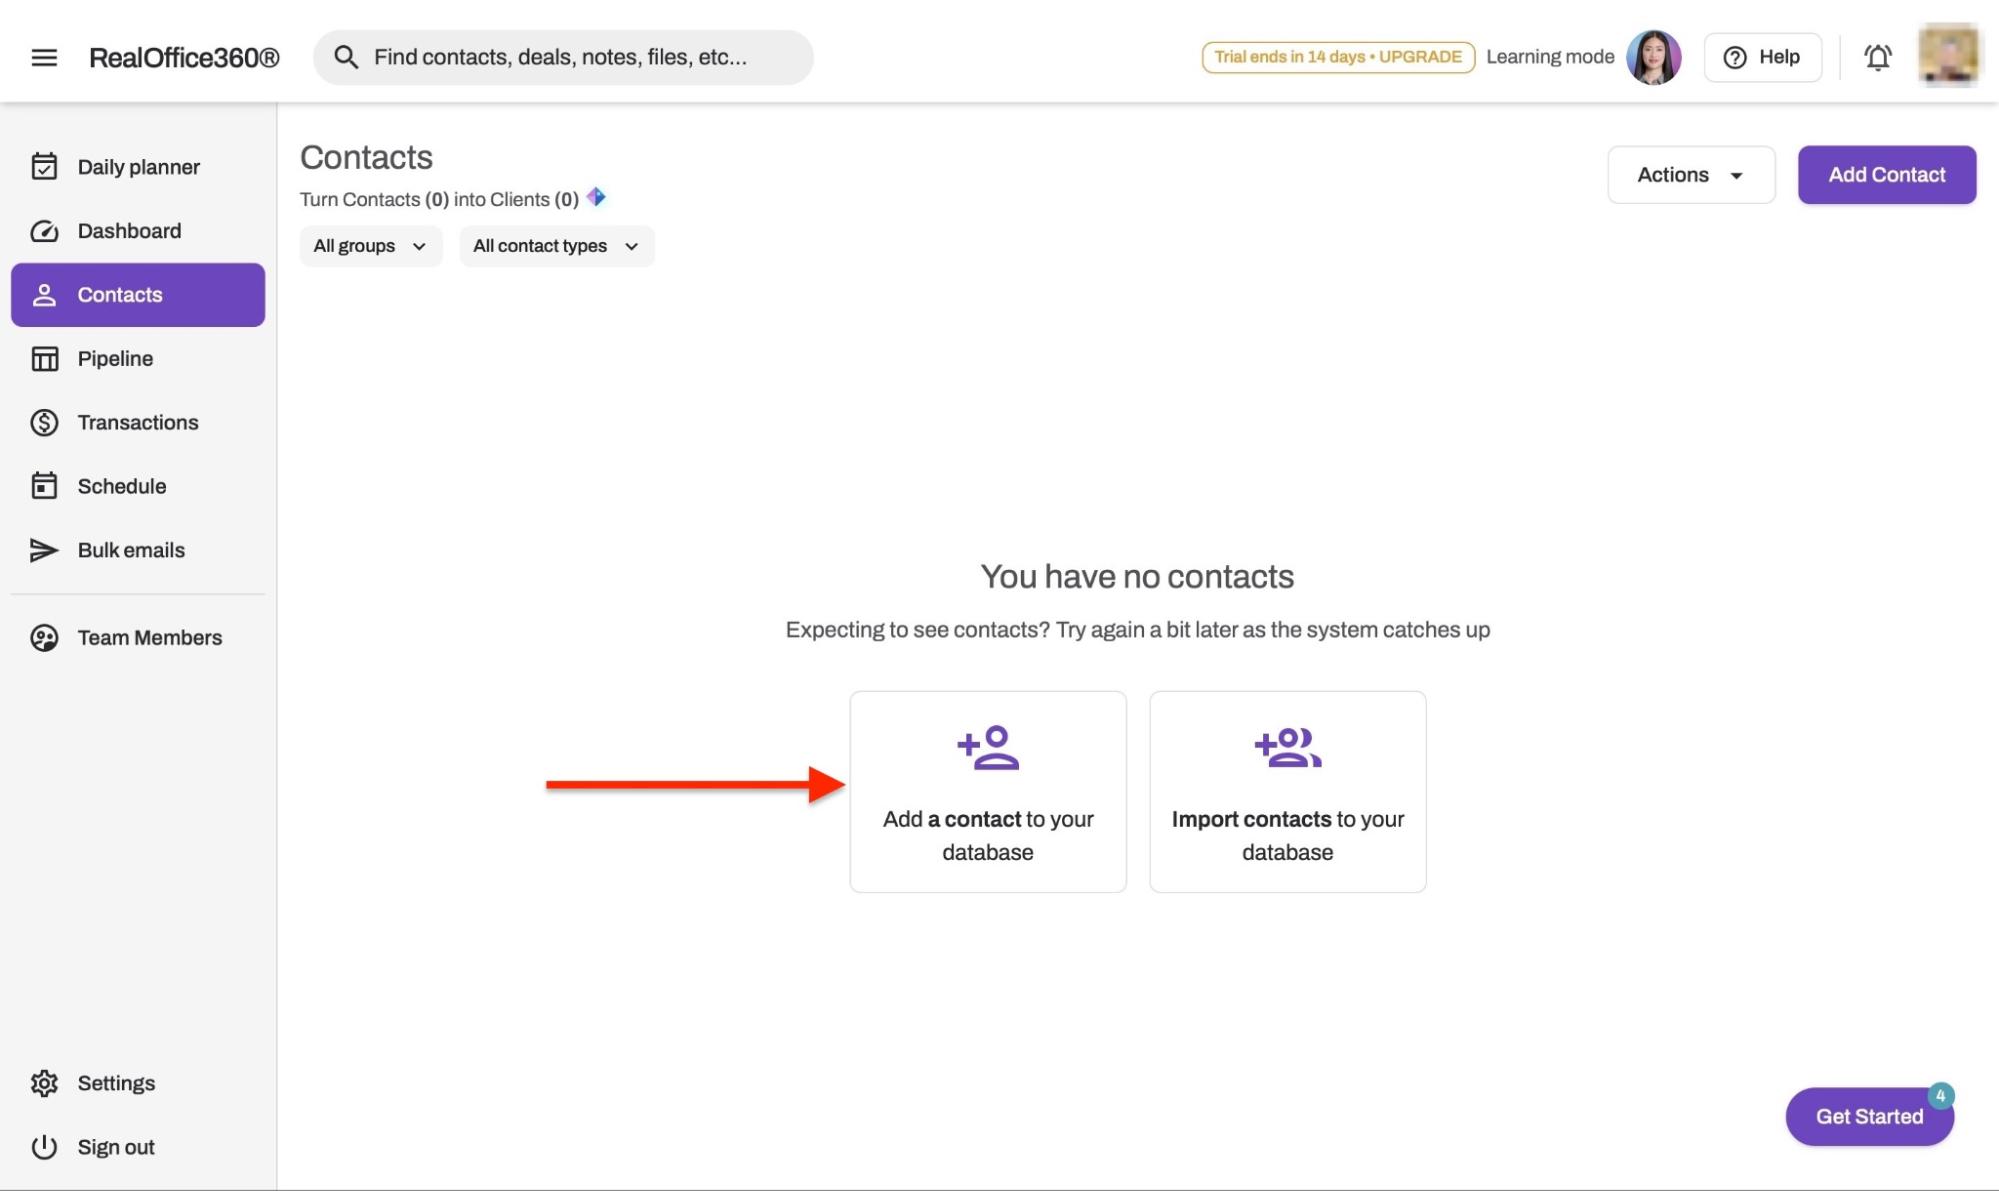Image resolution: width=1999 pixels, height=1191 pixels.
Task: Click the Get Started button
Action: (1868, 1116)
